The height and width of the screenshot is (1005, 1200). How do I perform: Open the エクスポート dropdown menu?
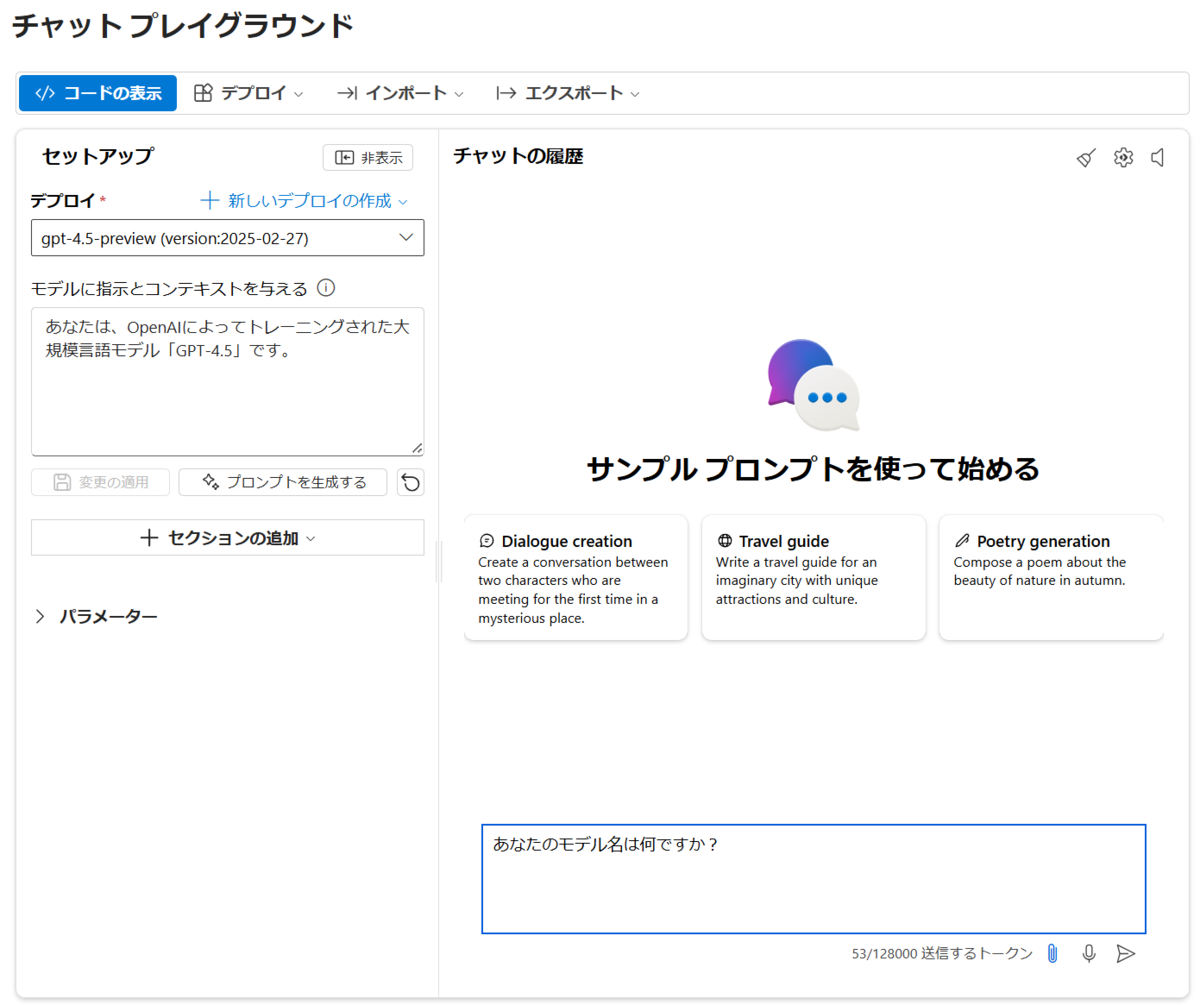[x=567, y=93]
